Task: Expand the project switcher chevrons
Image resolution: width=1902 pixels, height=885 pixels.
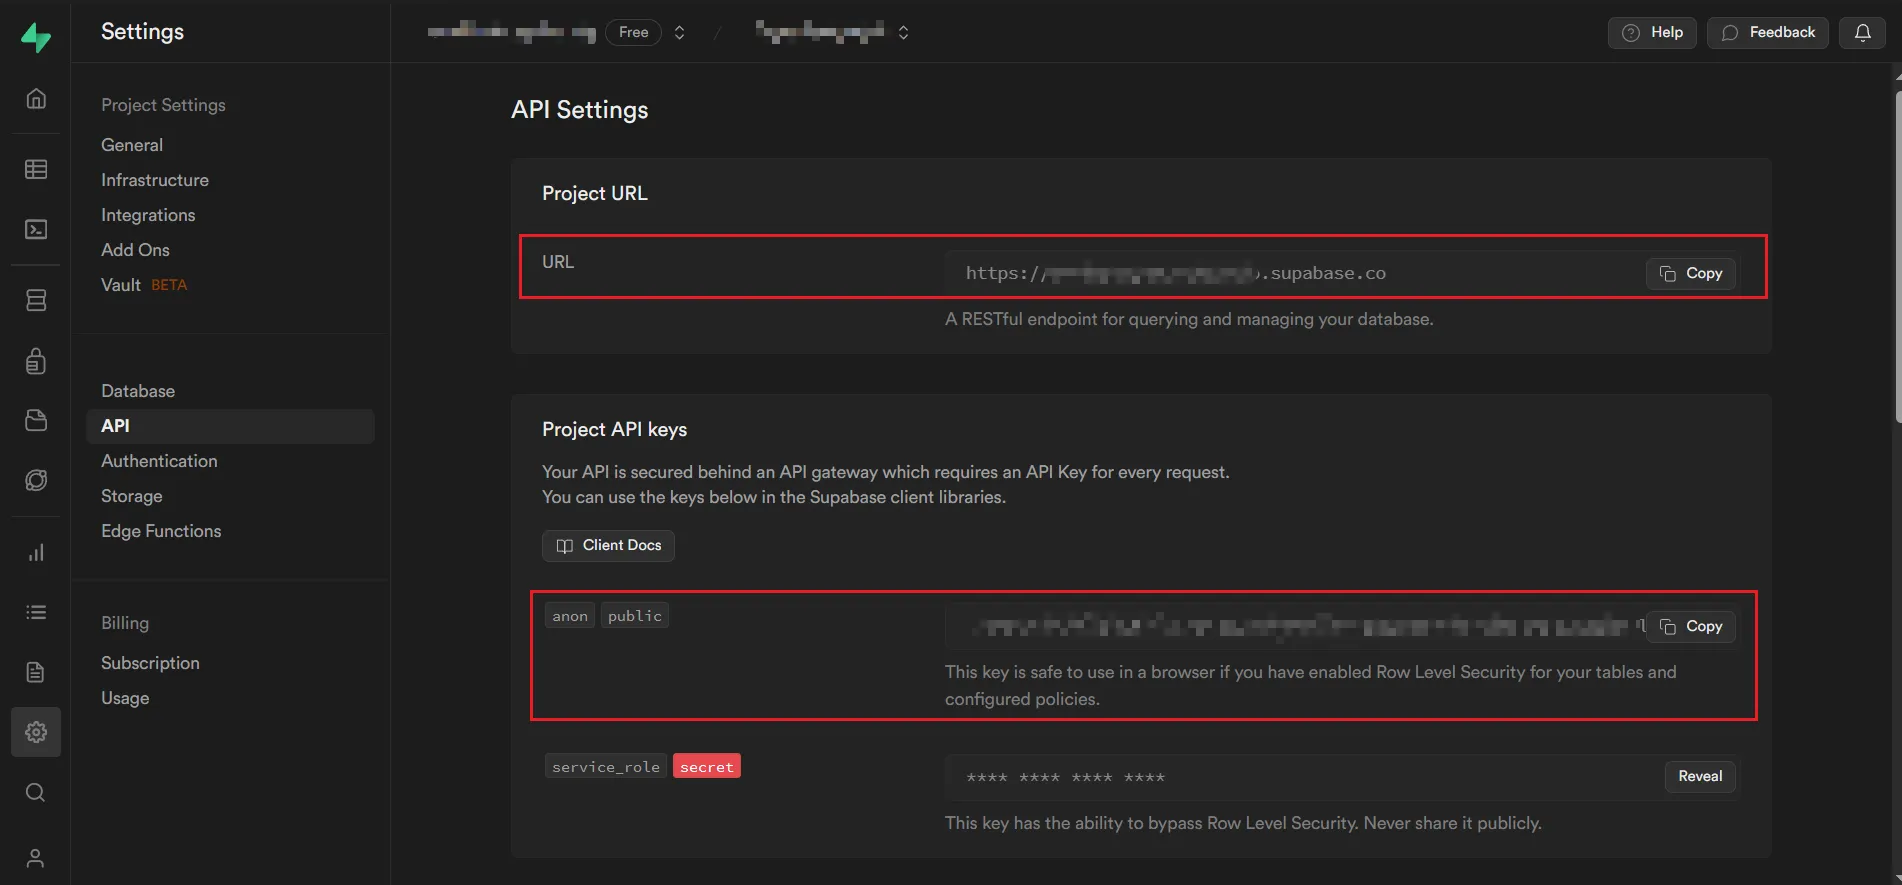Action: pyautogui.click(x=903, y=32)
